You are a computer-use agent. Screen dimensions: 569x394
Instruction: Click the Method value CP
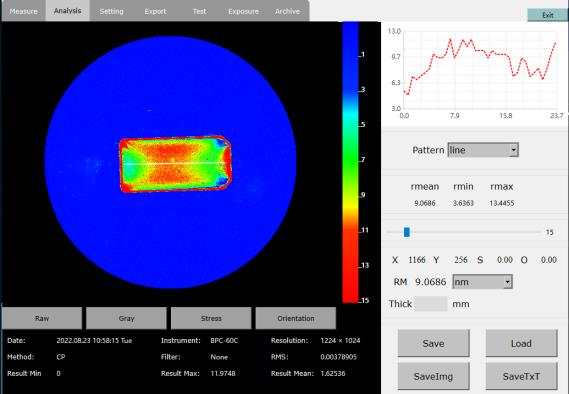(61, 357)
